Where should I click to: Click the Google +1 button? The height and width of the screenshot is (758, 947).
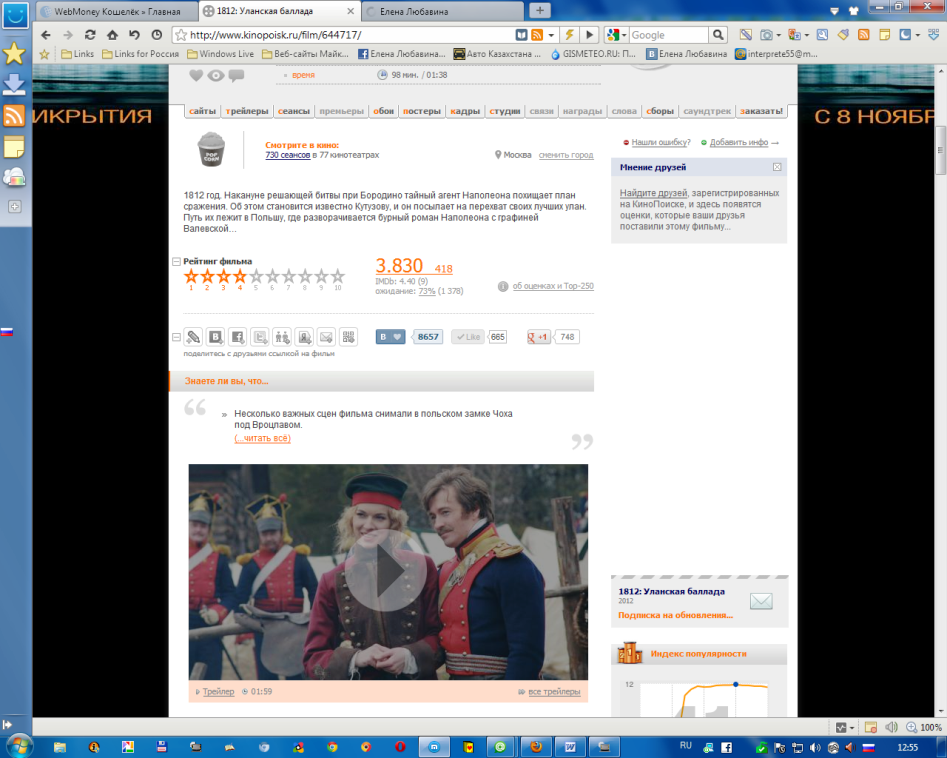coord(539,337)
